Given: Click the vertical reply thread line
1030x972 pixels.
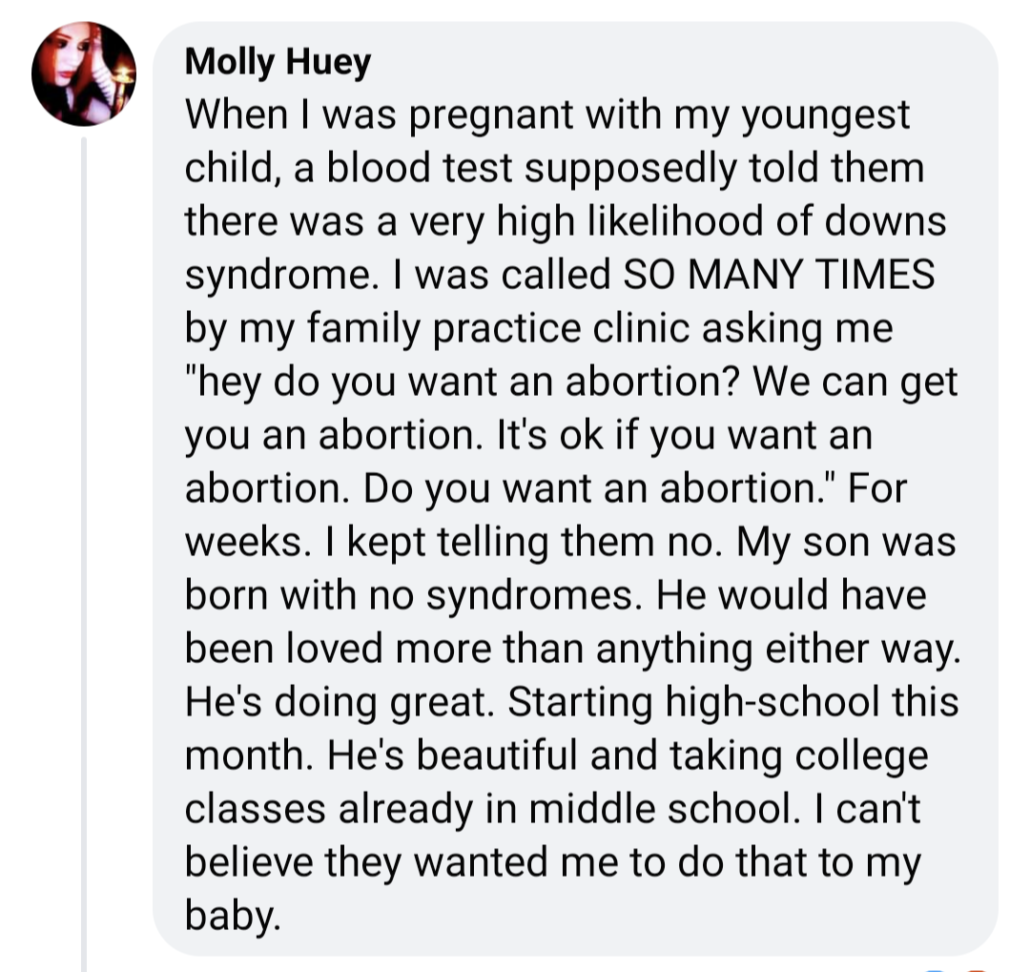Looking at the screenshot, I should pyautogui.click(x=84, y=550).
